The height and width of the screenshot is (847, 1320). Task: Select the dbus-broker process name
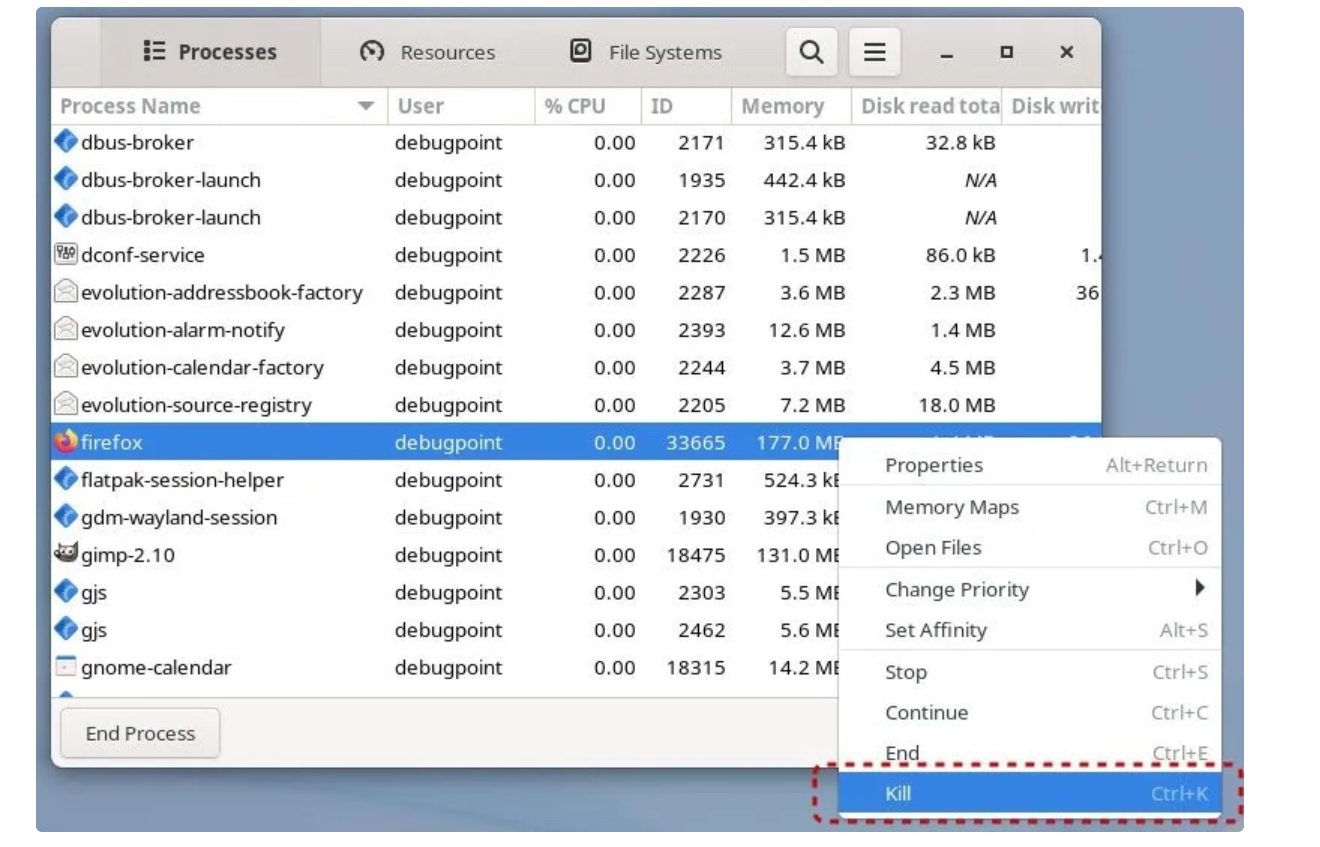(x=138, y=143)
